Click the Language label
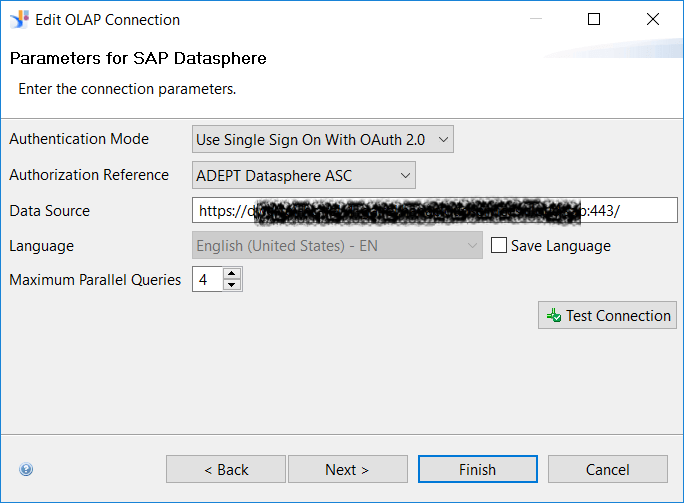The height and width of the screenshot is (503, 684). pos(41,246)
